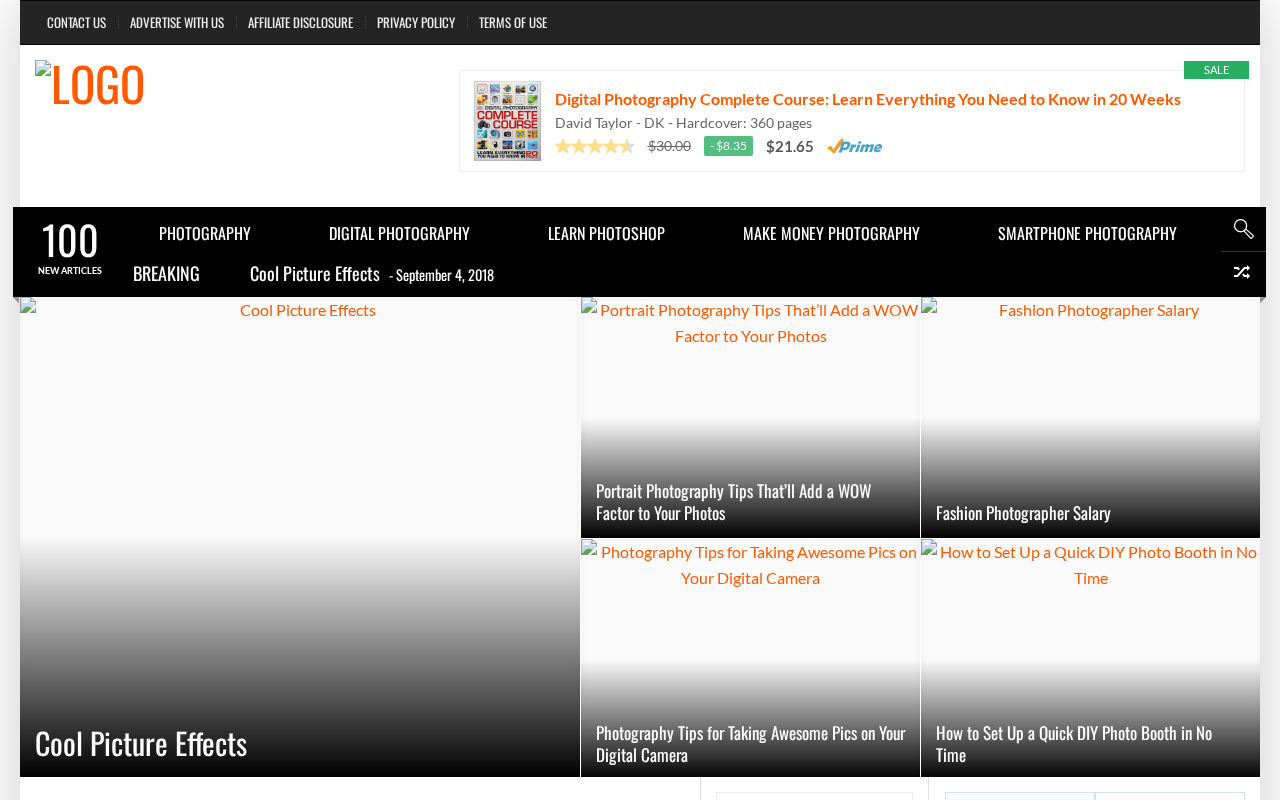1280x800 pixels.
Task: Open the Photography menu
Action: [205, 233]
